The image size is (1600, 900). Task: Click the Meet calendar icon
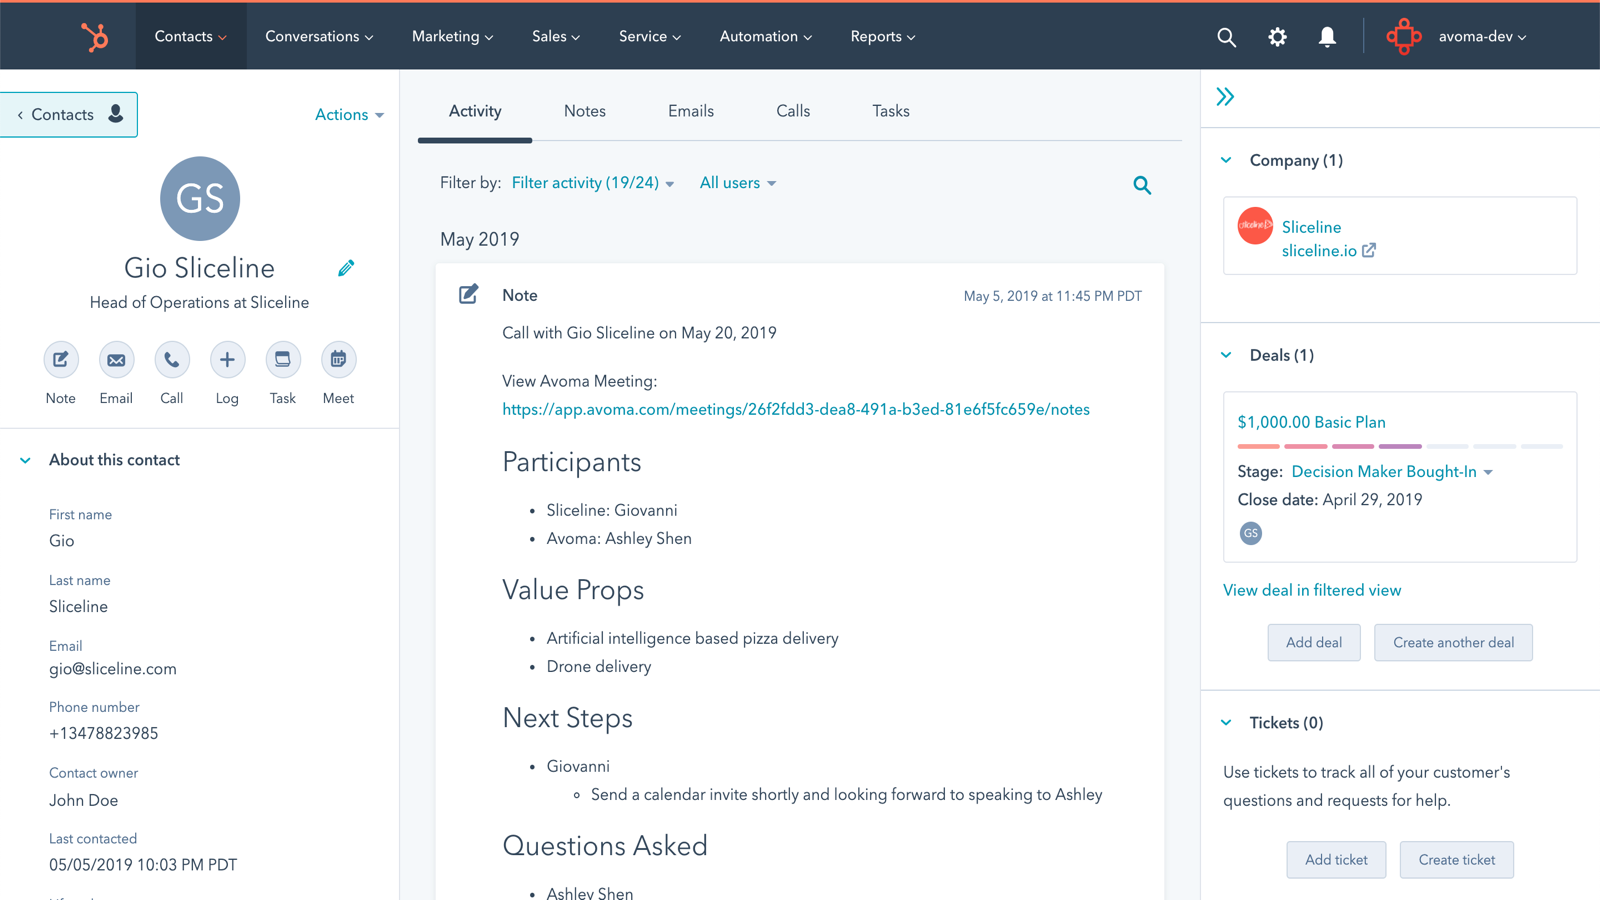pos(338,360)
